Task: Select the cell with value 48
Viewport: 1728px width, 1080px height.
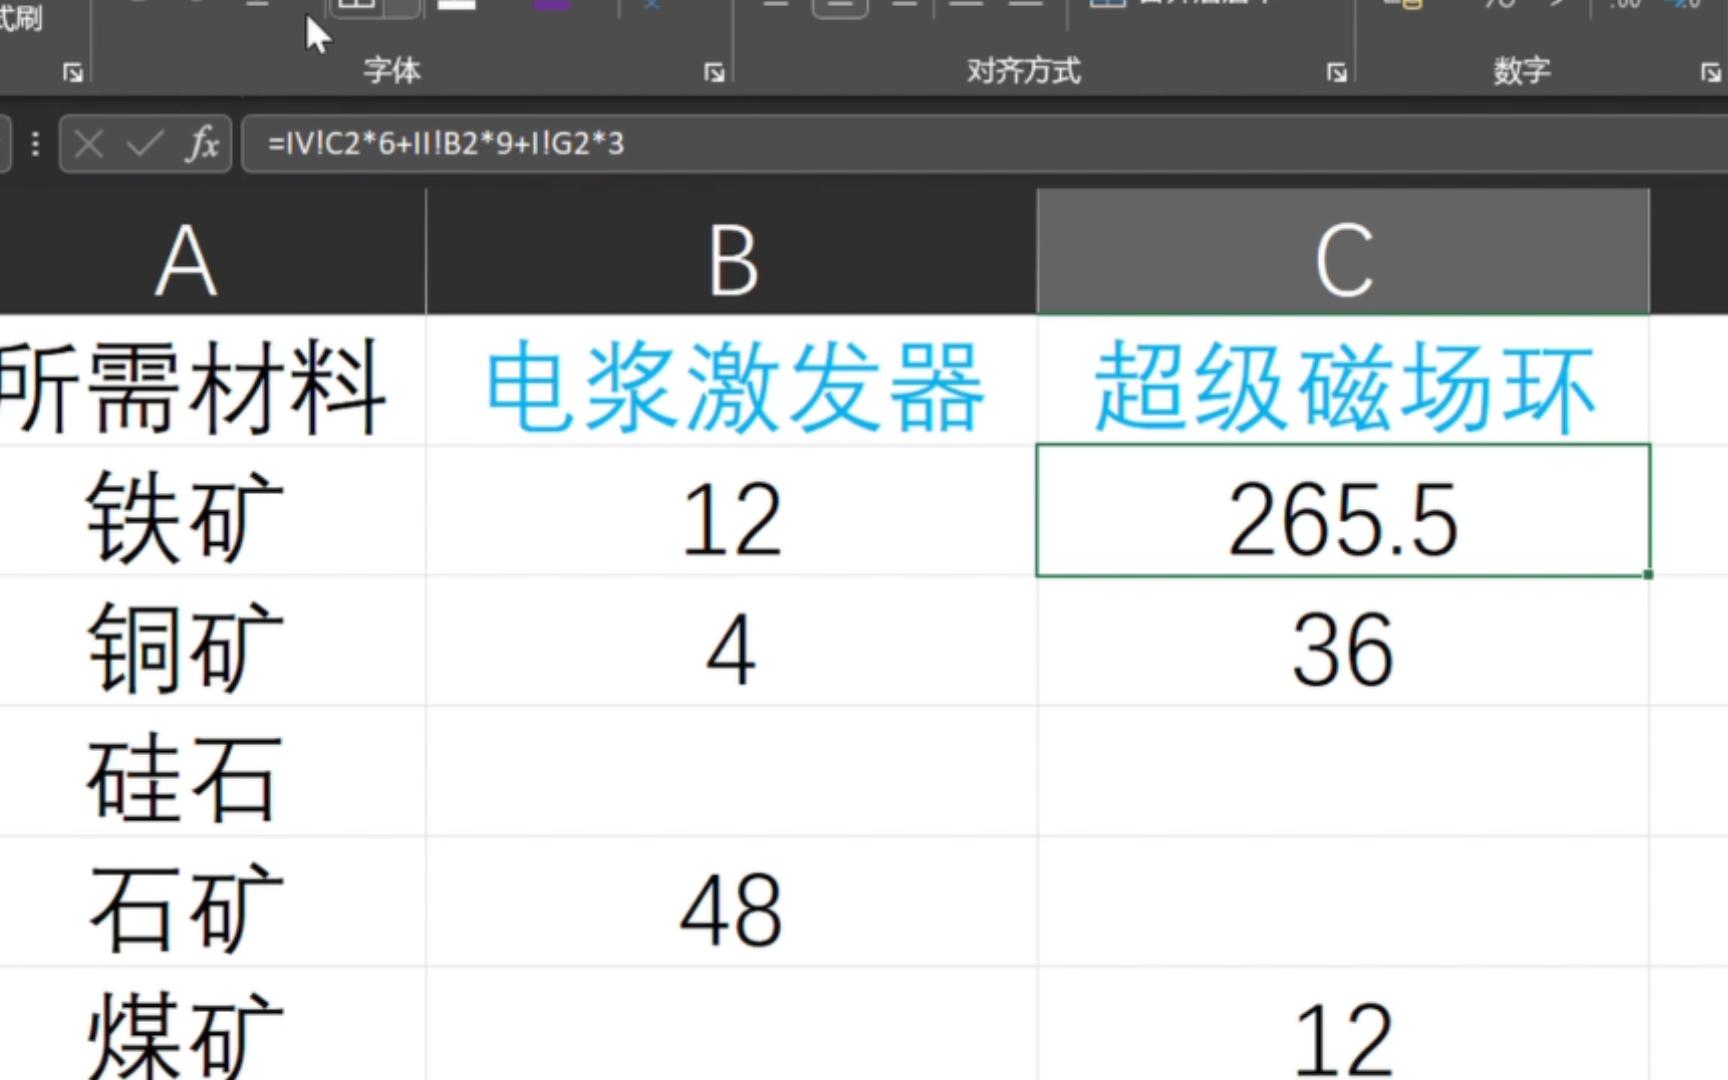Action: [x=732, y=901]
